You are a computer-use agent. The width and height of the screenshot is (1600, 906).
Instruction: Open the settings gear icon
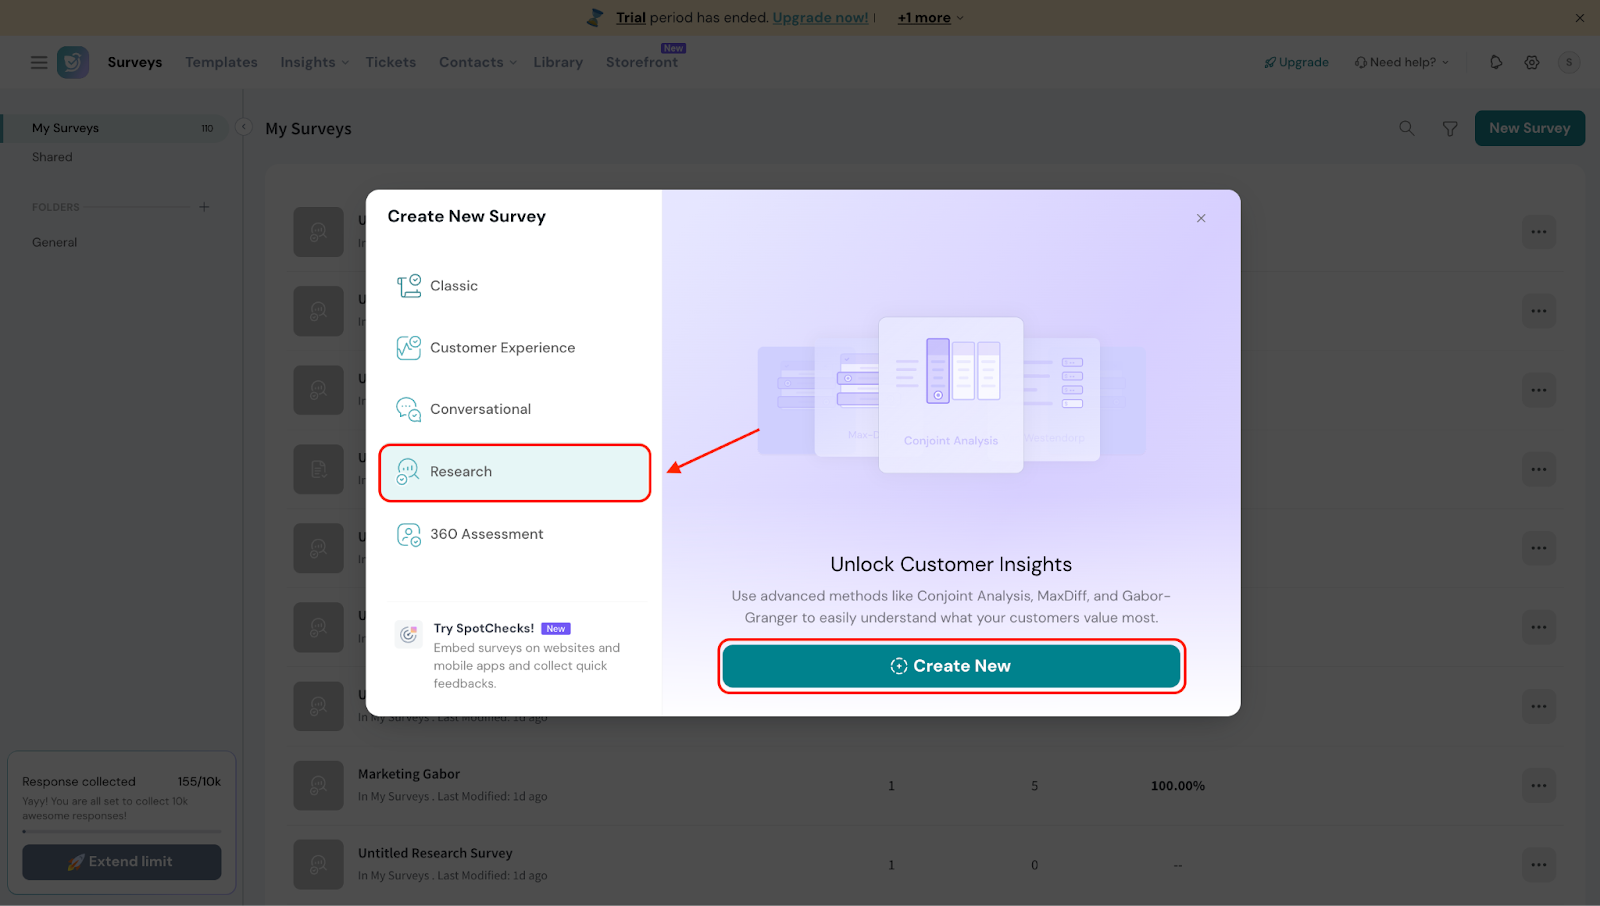point(1531,62)
